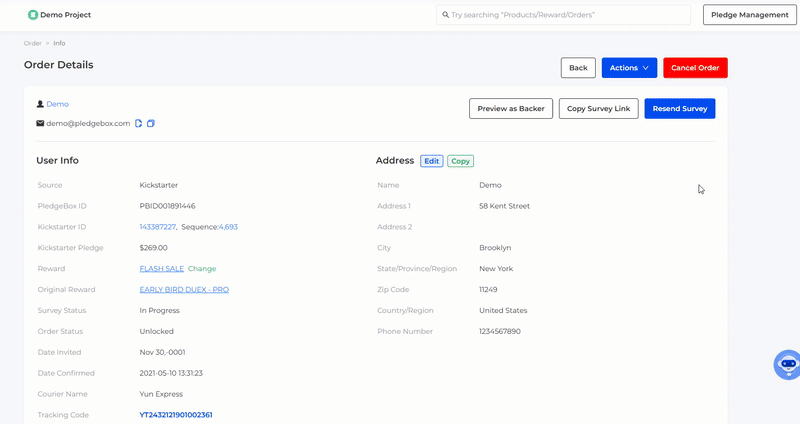Copy the address with green Copy button
The image size is (800, 424).
tap(460, 161)
